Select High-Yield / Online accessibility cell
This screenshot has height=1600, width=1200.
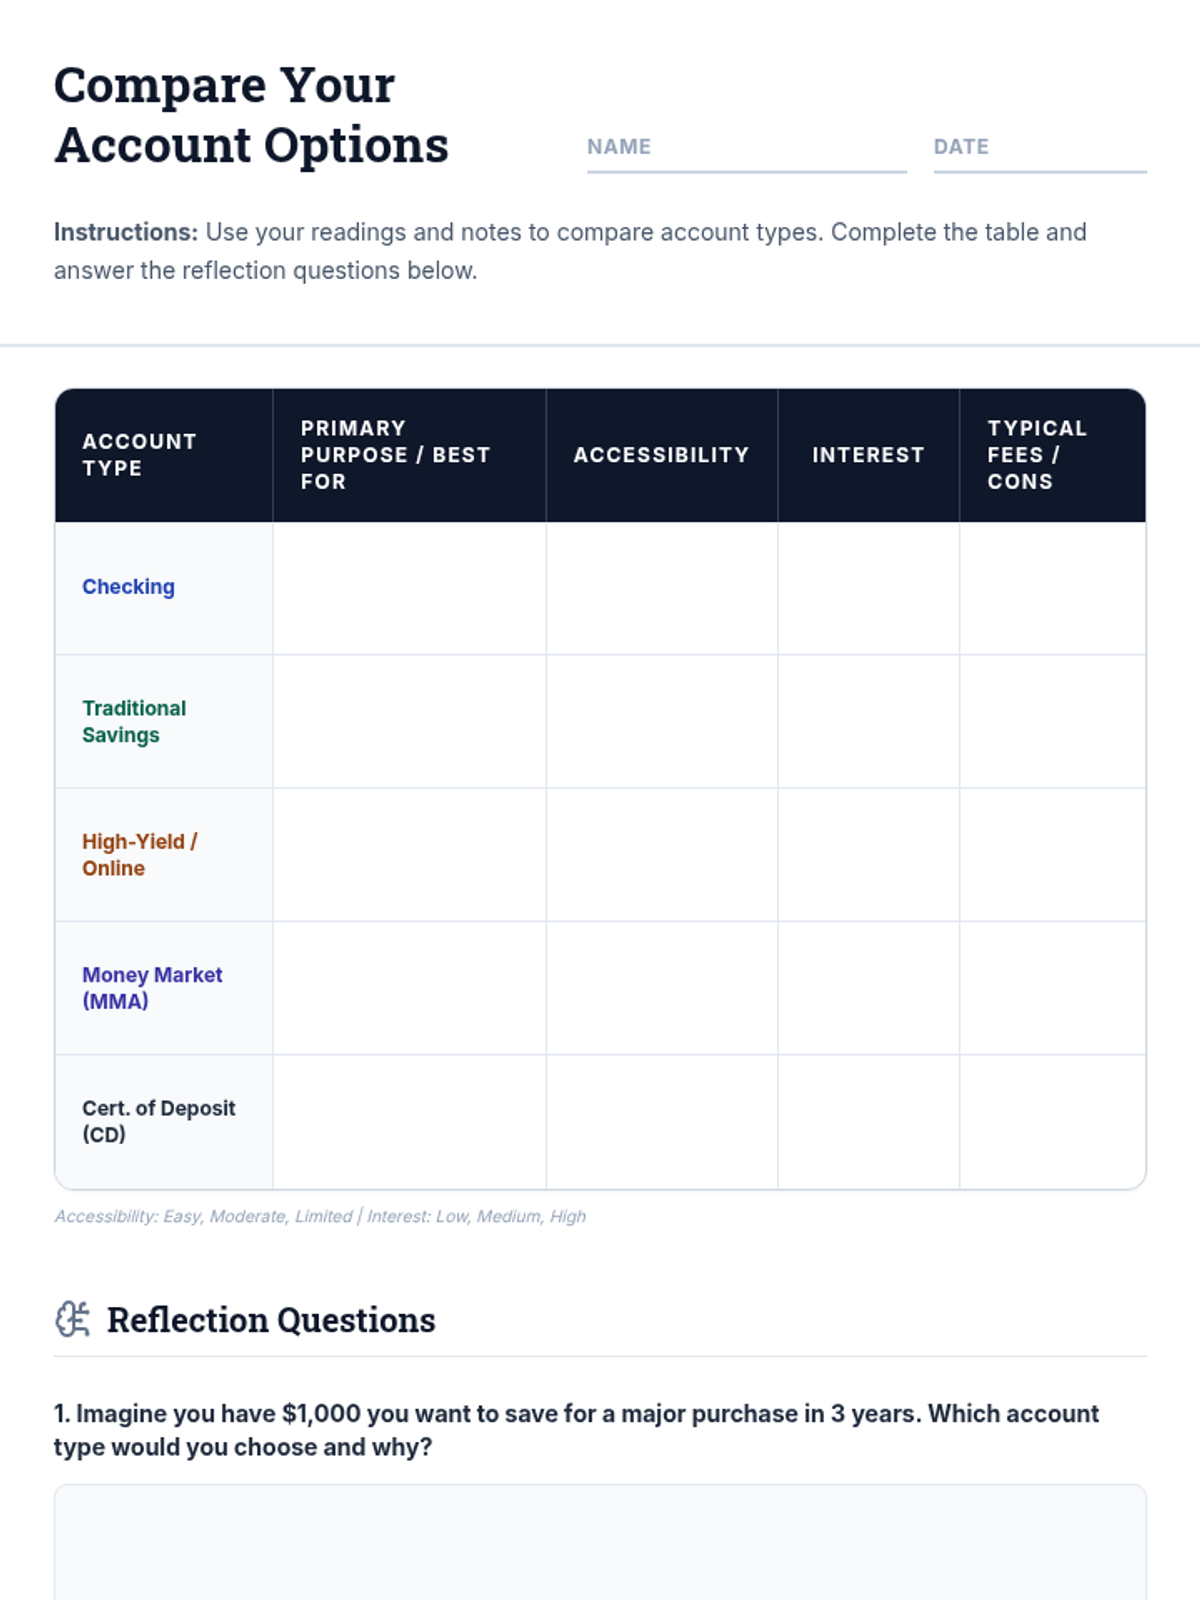[661, 855]
